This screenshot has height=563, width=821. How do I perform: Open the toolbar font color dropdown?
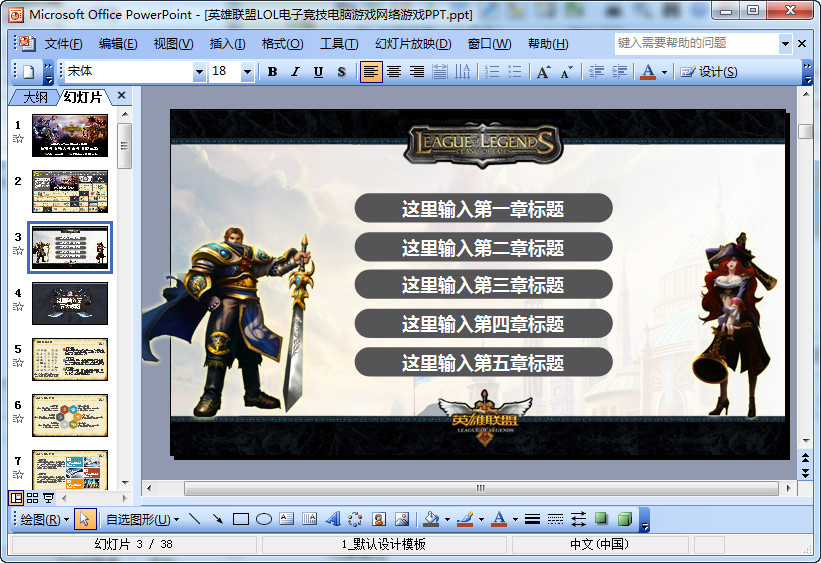click(x=664, y=72)
